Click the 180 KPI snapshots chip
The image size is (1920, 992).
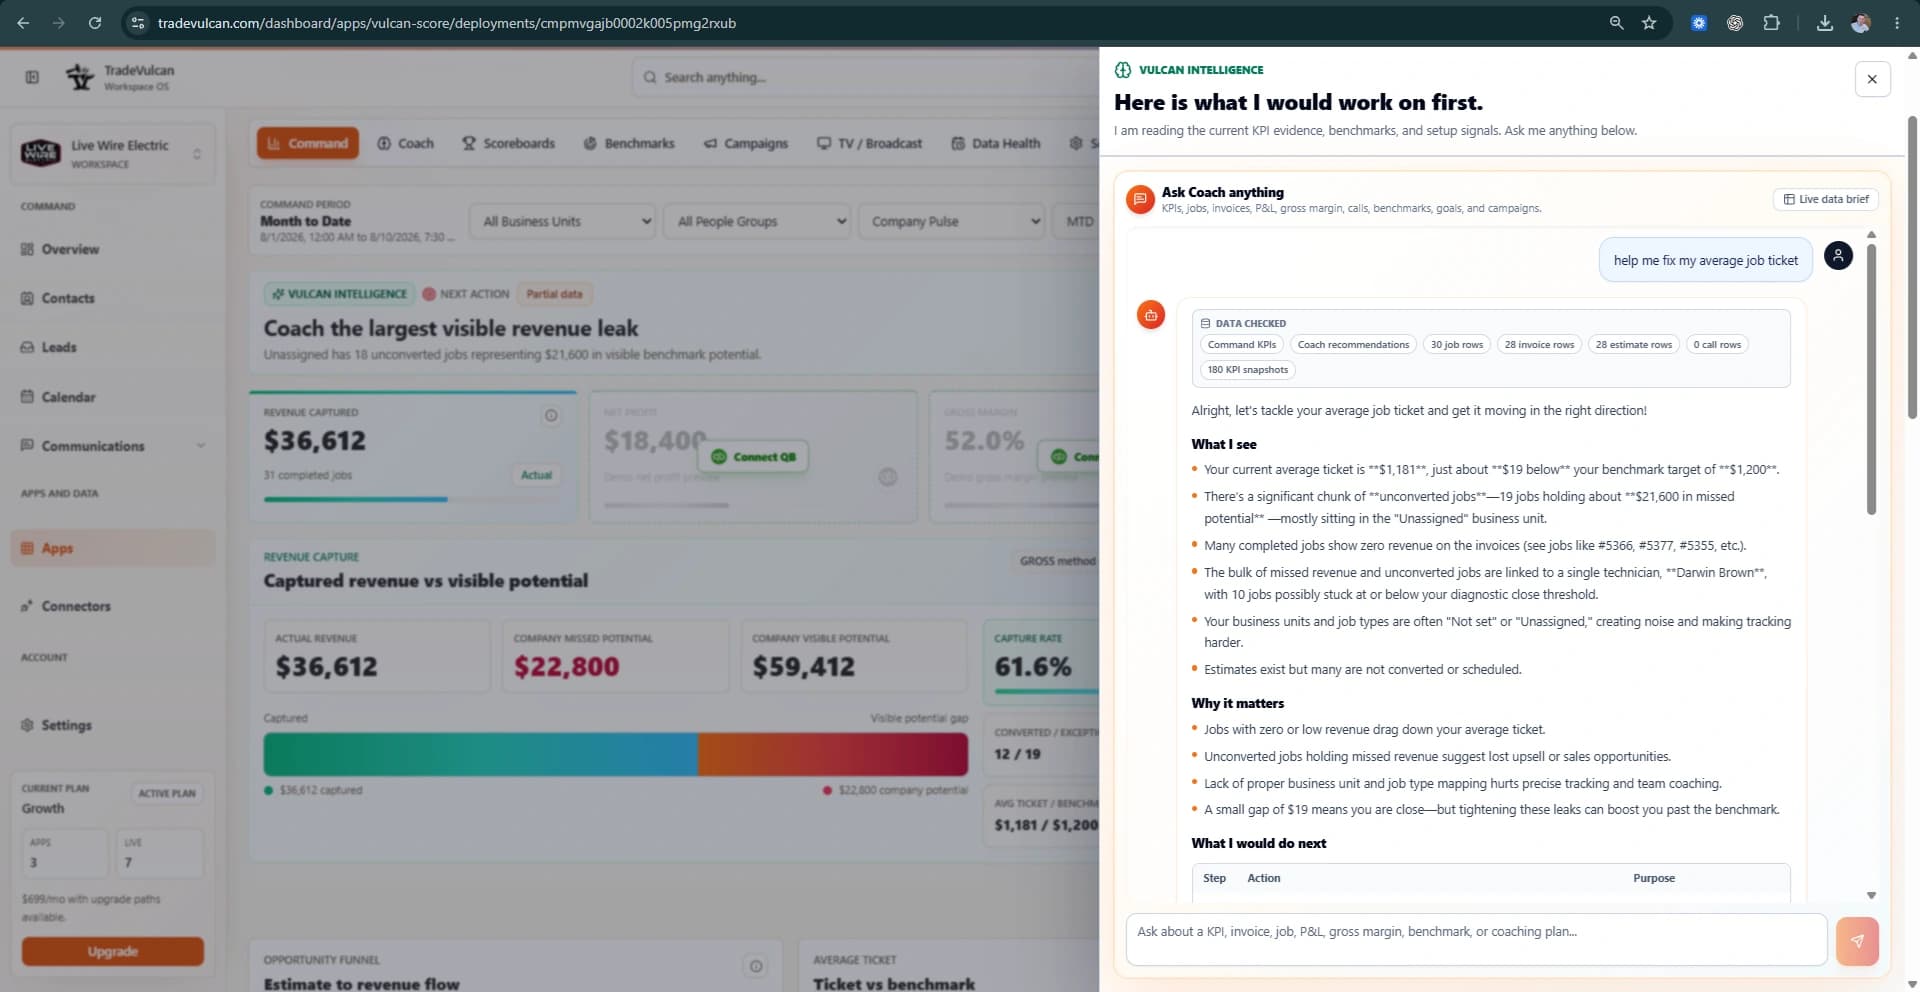(1248, 370)
